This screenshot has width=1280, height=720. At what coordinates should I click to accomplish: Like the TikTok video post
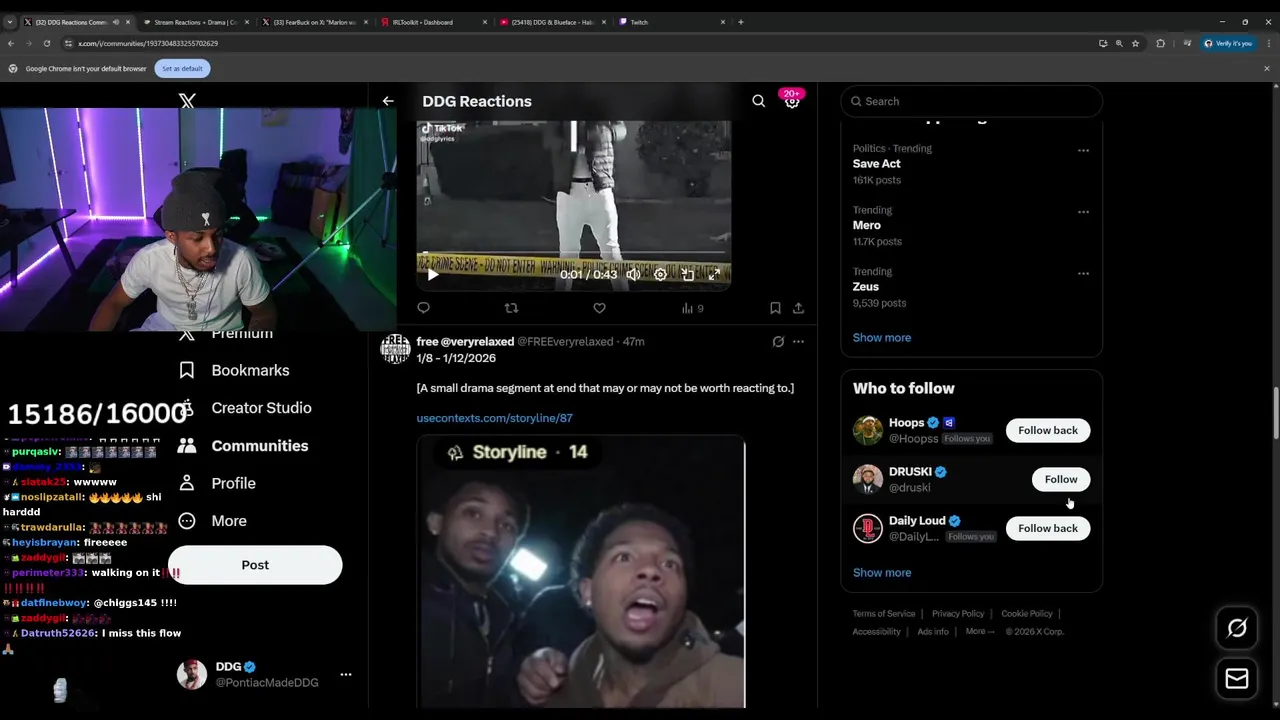(x=599, y=308)
